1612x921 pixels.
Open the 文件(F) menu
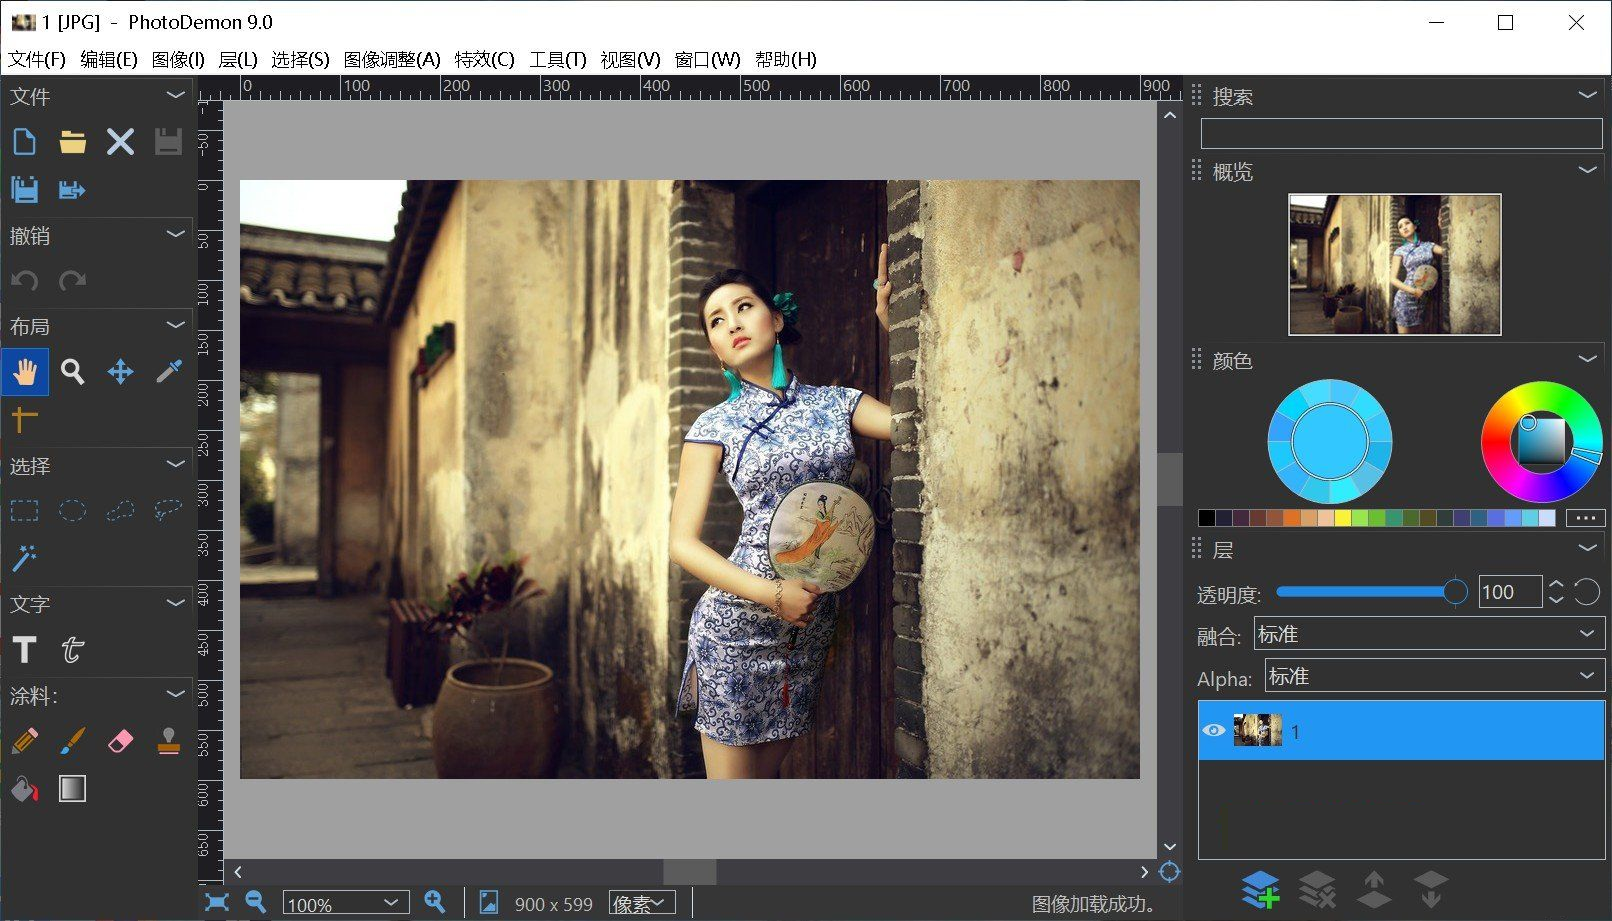(x=37, y=60)
